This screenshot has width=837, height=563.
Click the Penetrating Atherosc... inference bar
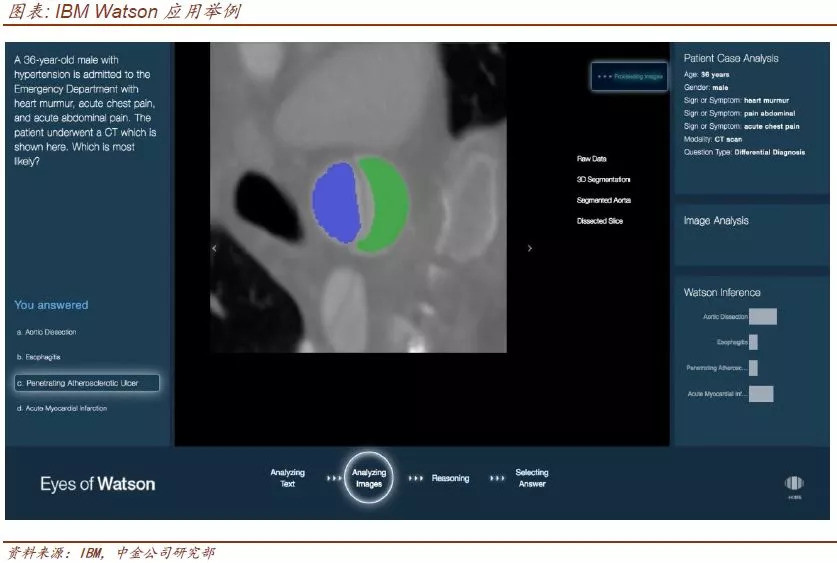click(x=753, y=368)
